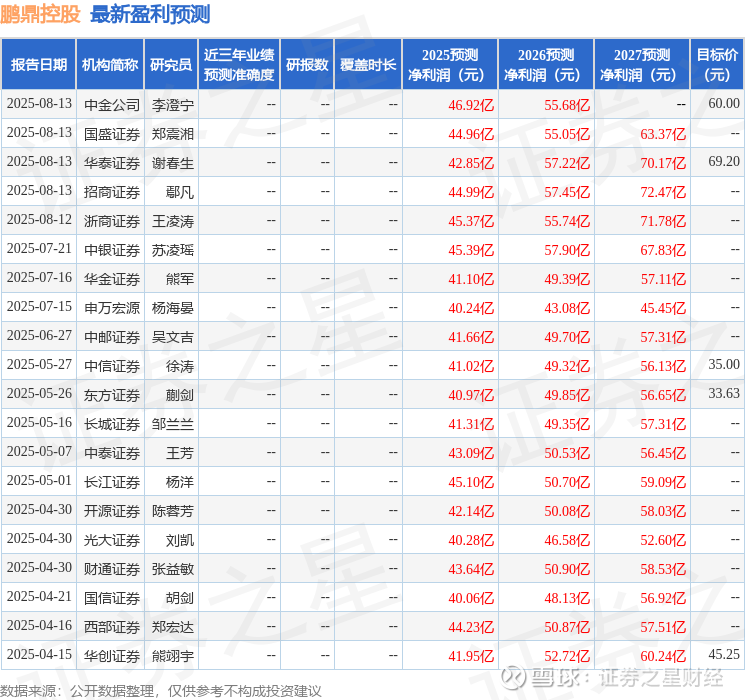Click the date 2025-07-16
745x700 pixels.
tap(39, 278)
